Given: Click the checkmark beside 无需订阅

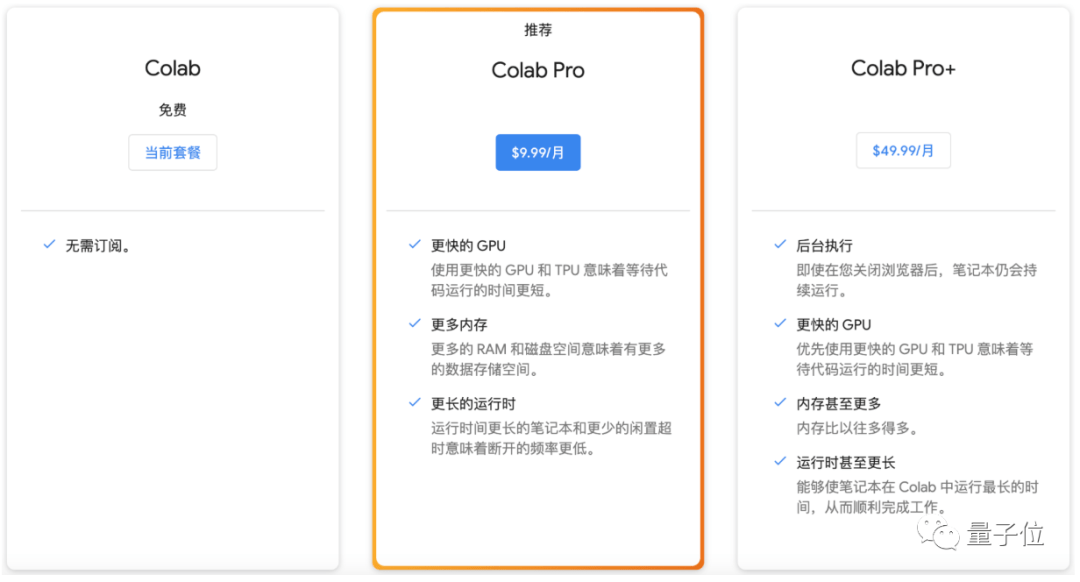Looking at the screenshot, I should 49,244.
